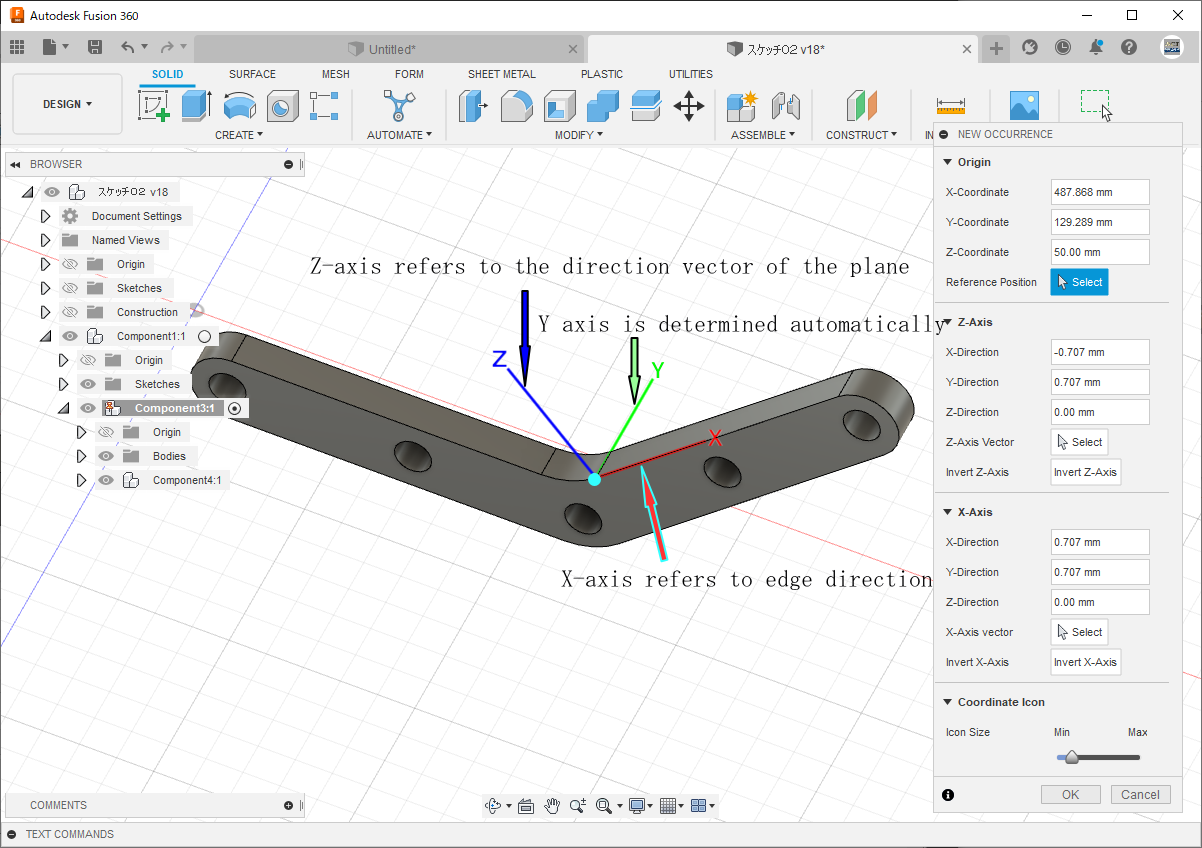Click the Icon Size slider handle

tap(1071, 757)
